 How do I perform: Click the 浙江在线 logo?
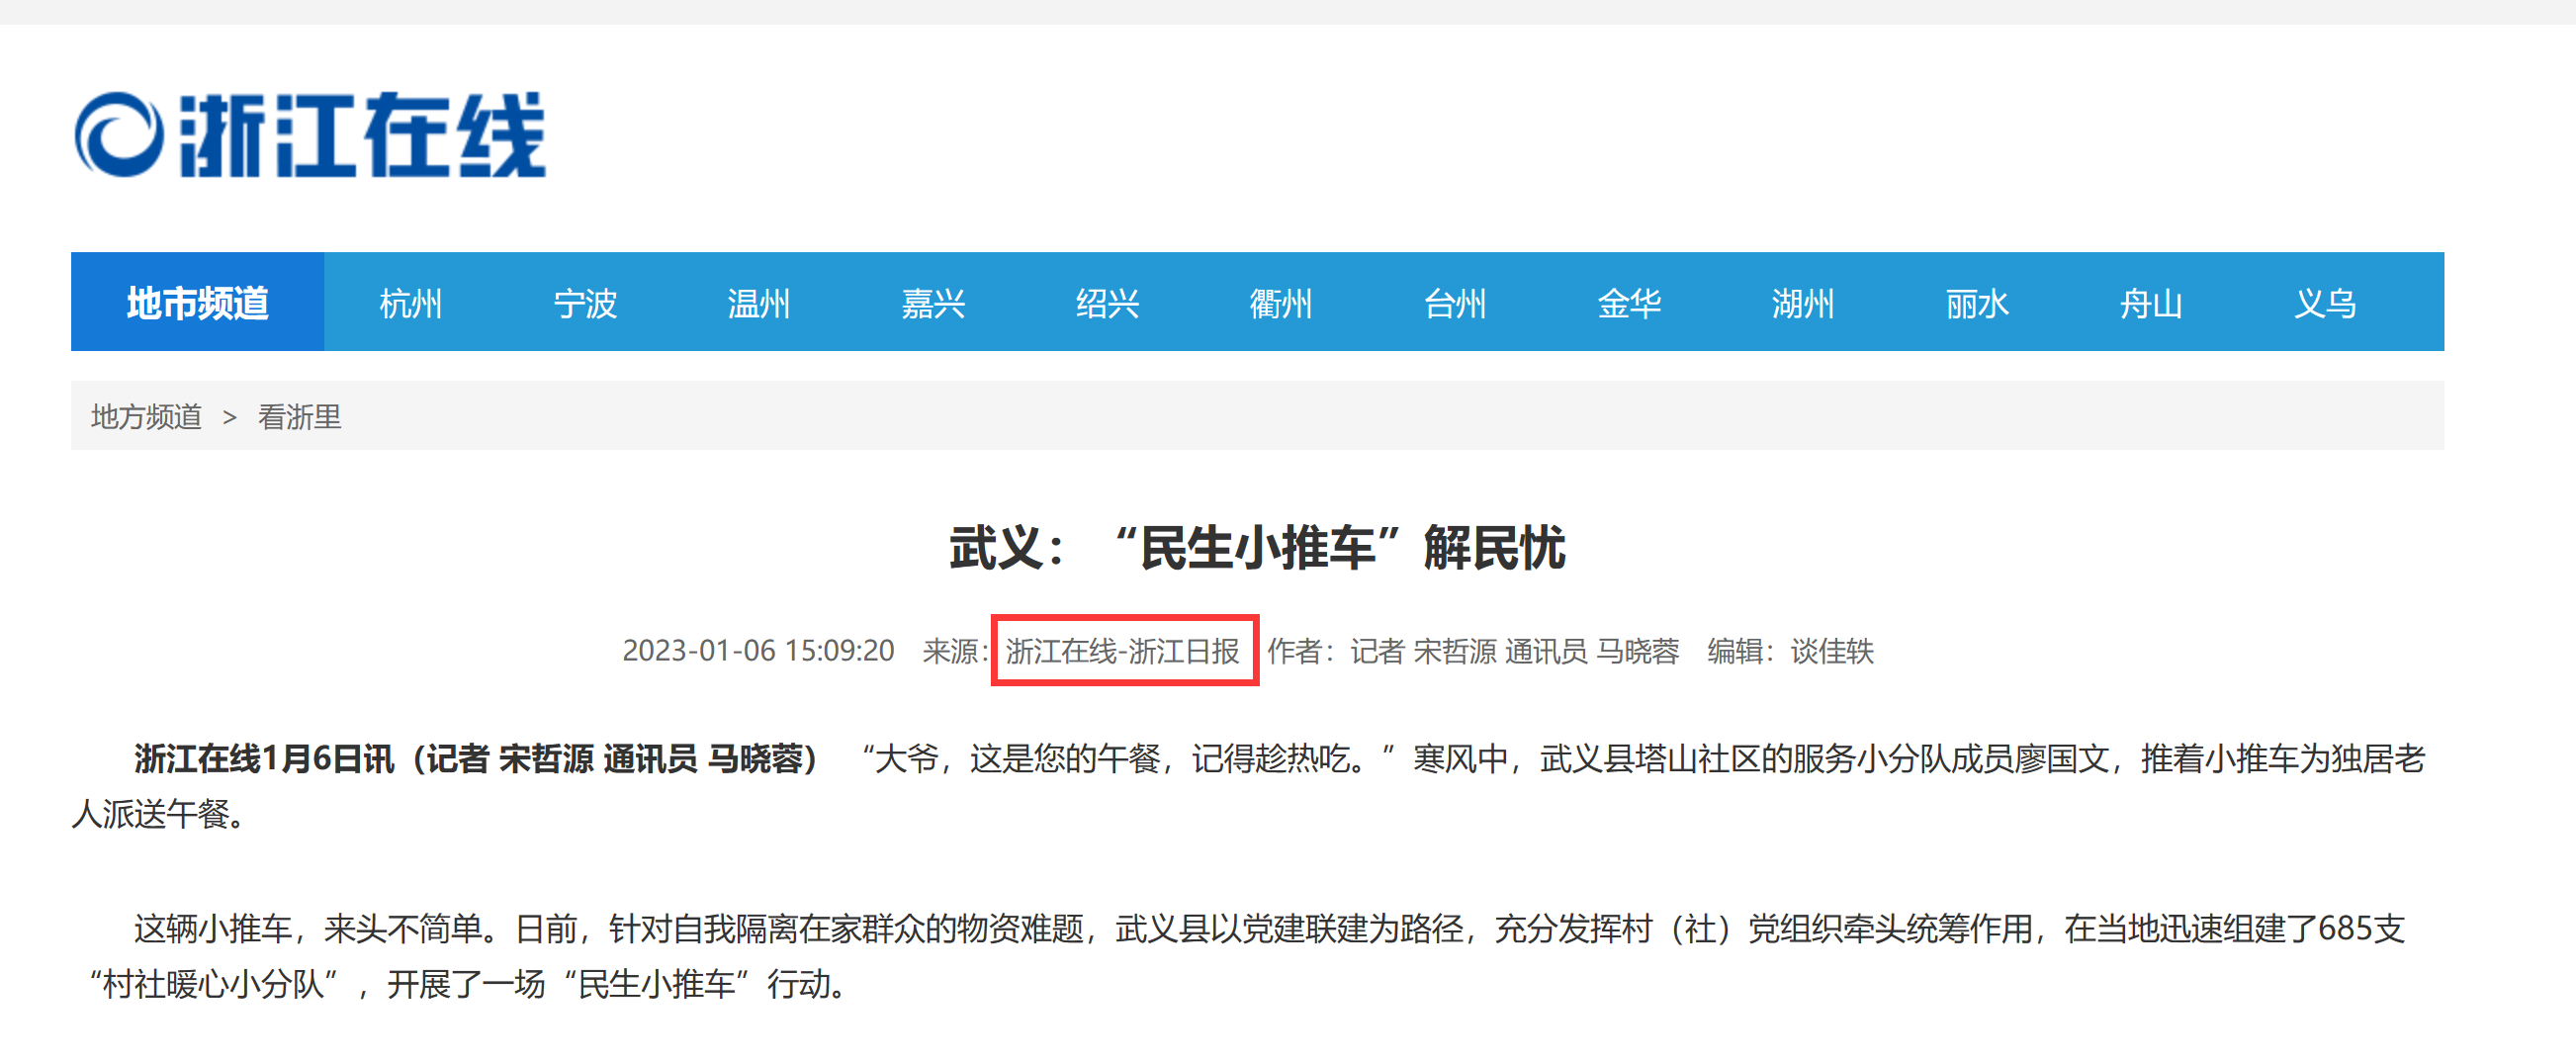point(310,135)
